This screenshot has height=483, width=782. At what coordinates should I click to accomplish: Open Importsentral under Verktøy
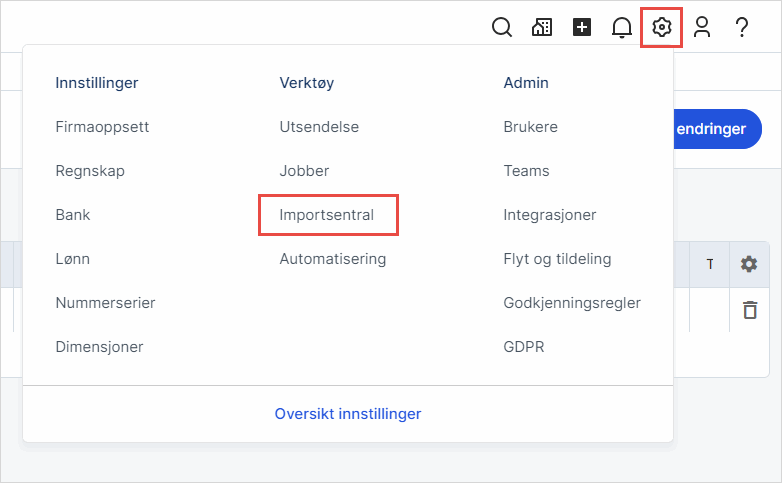click(328, 215)
